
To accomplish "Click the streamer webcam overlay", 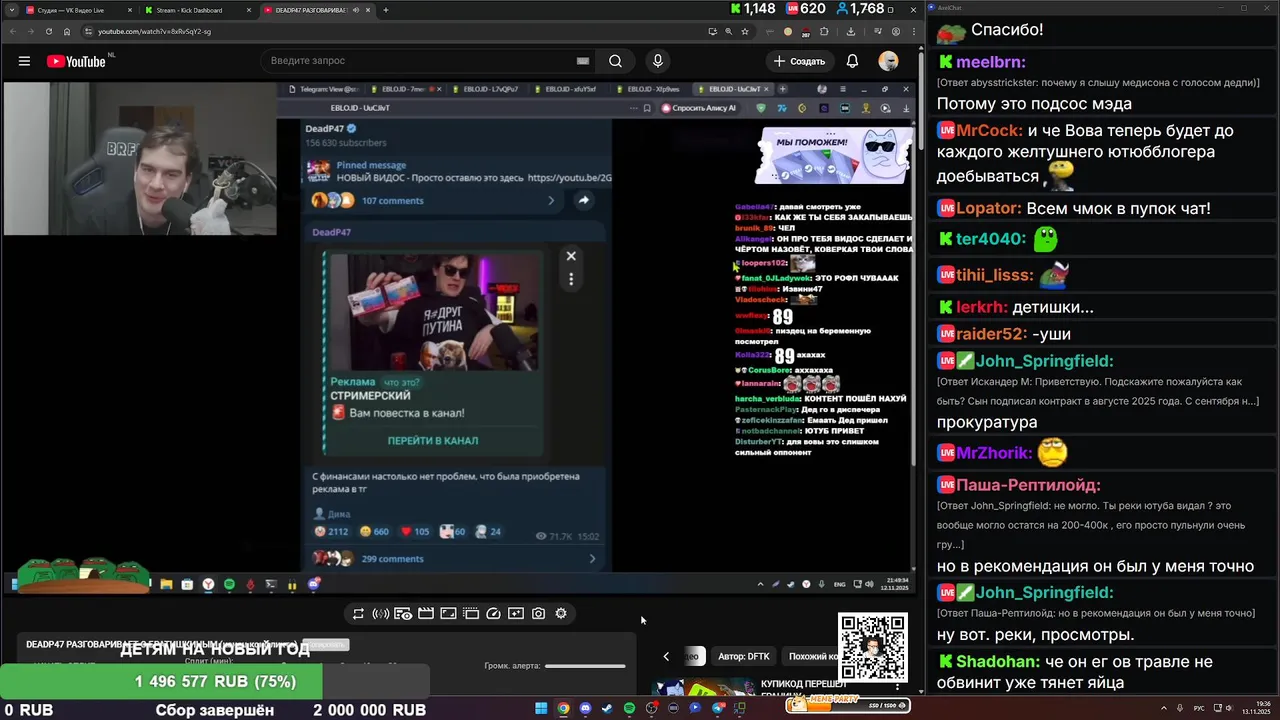I will tap(140, 158).
